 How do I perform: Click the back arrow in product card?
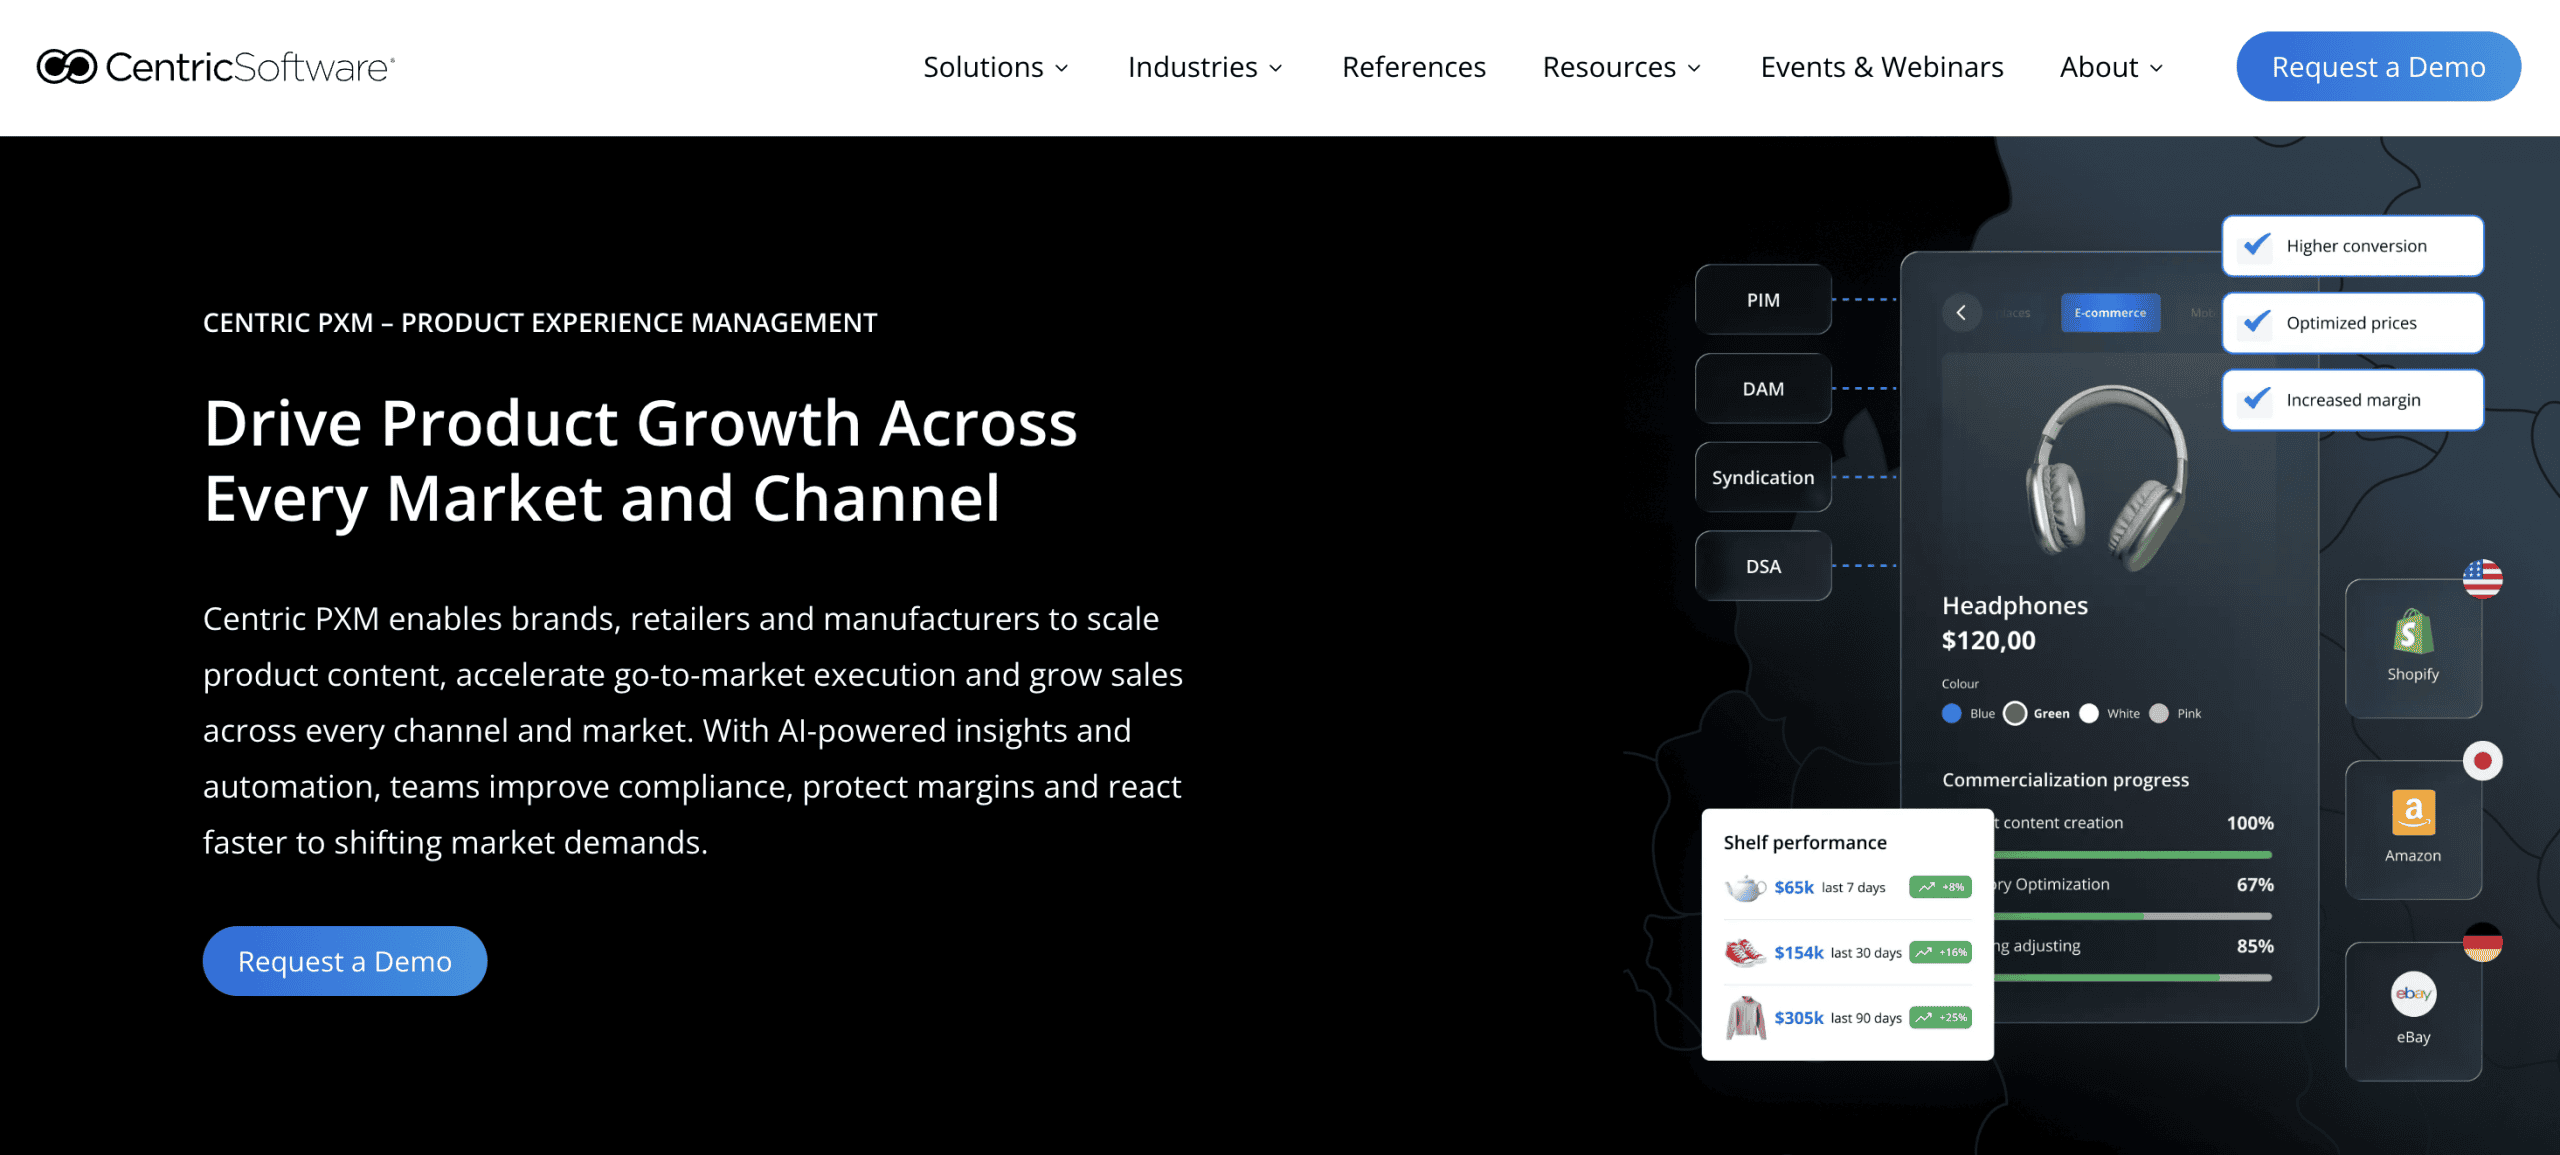coord(1961,313)
